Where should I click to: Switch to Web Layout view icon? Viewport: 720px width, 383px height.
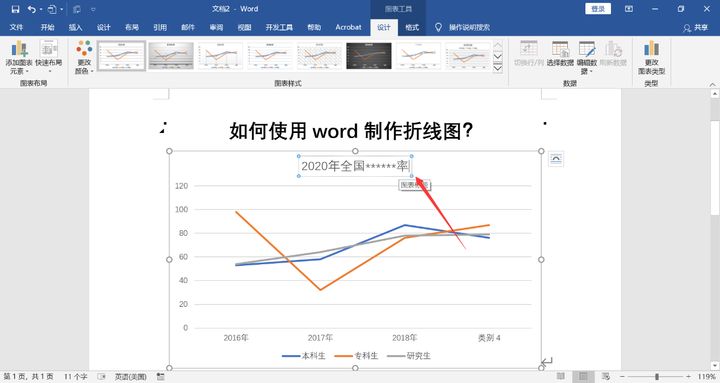tap(606, 377)
